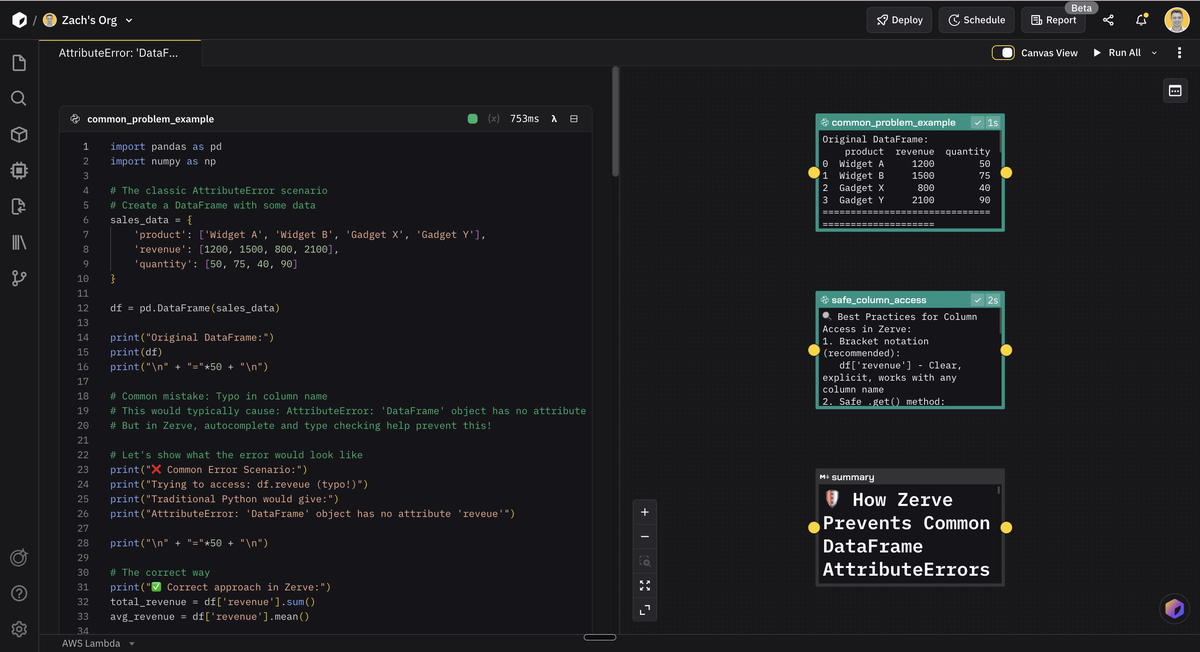The image size is (1200, 652).
Task: Select the common_problem_example node title on canvas
Action: pyautogui.click(x=893, y=123)
